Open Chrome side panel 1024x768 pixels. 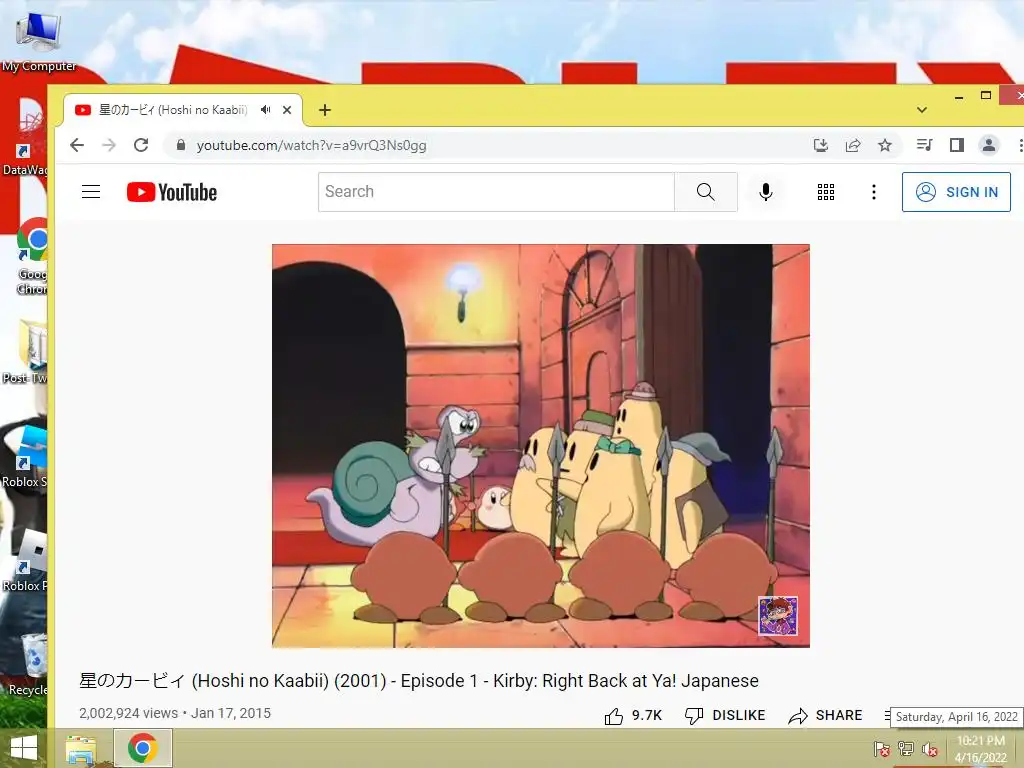point(957,145)
